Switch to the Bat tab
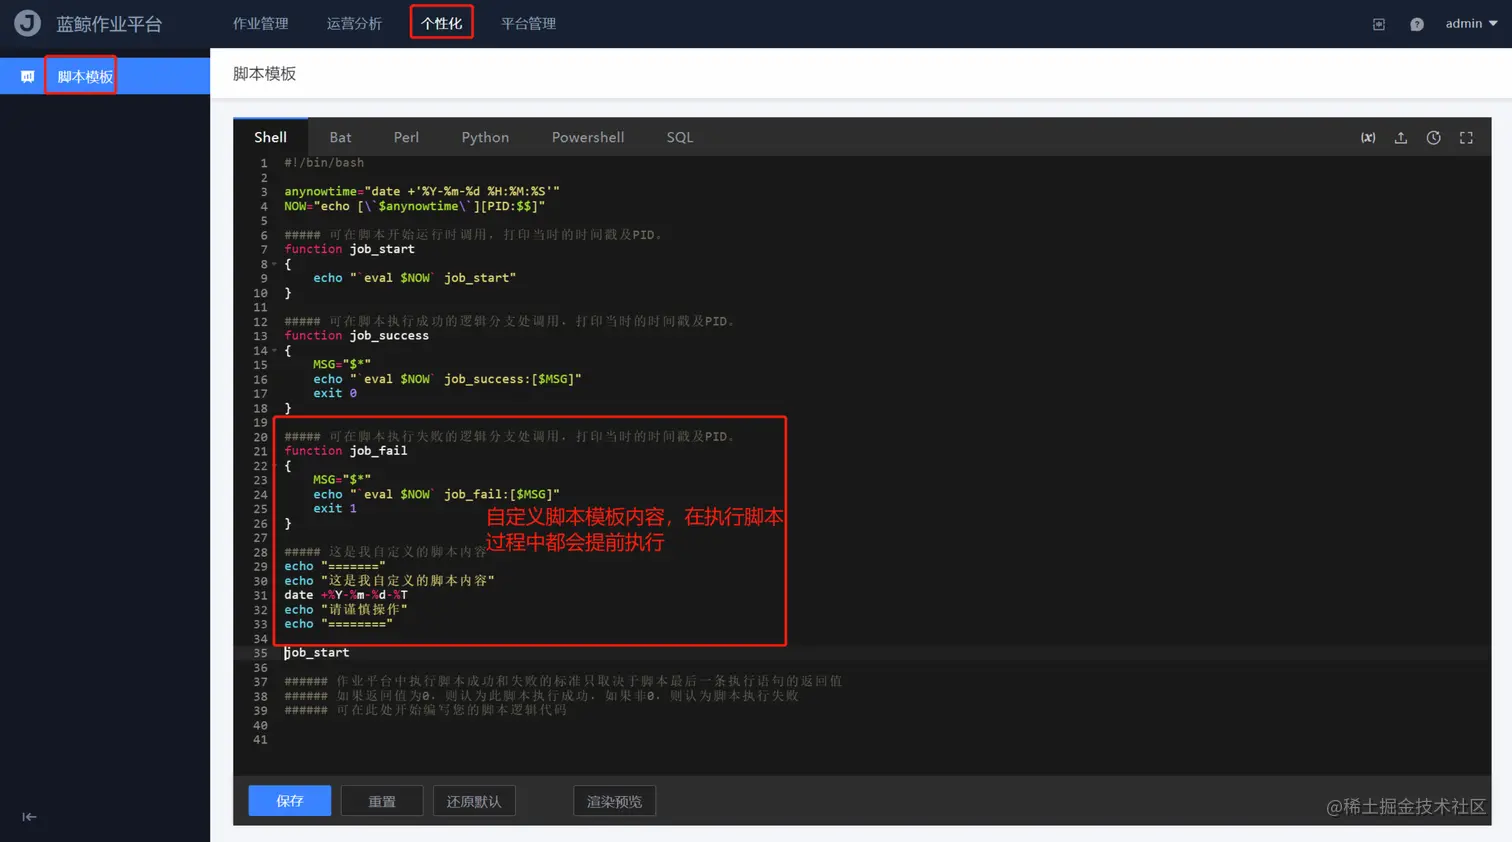1512x842 pixels. point(341,137)
